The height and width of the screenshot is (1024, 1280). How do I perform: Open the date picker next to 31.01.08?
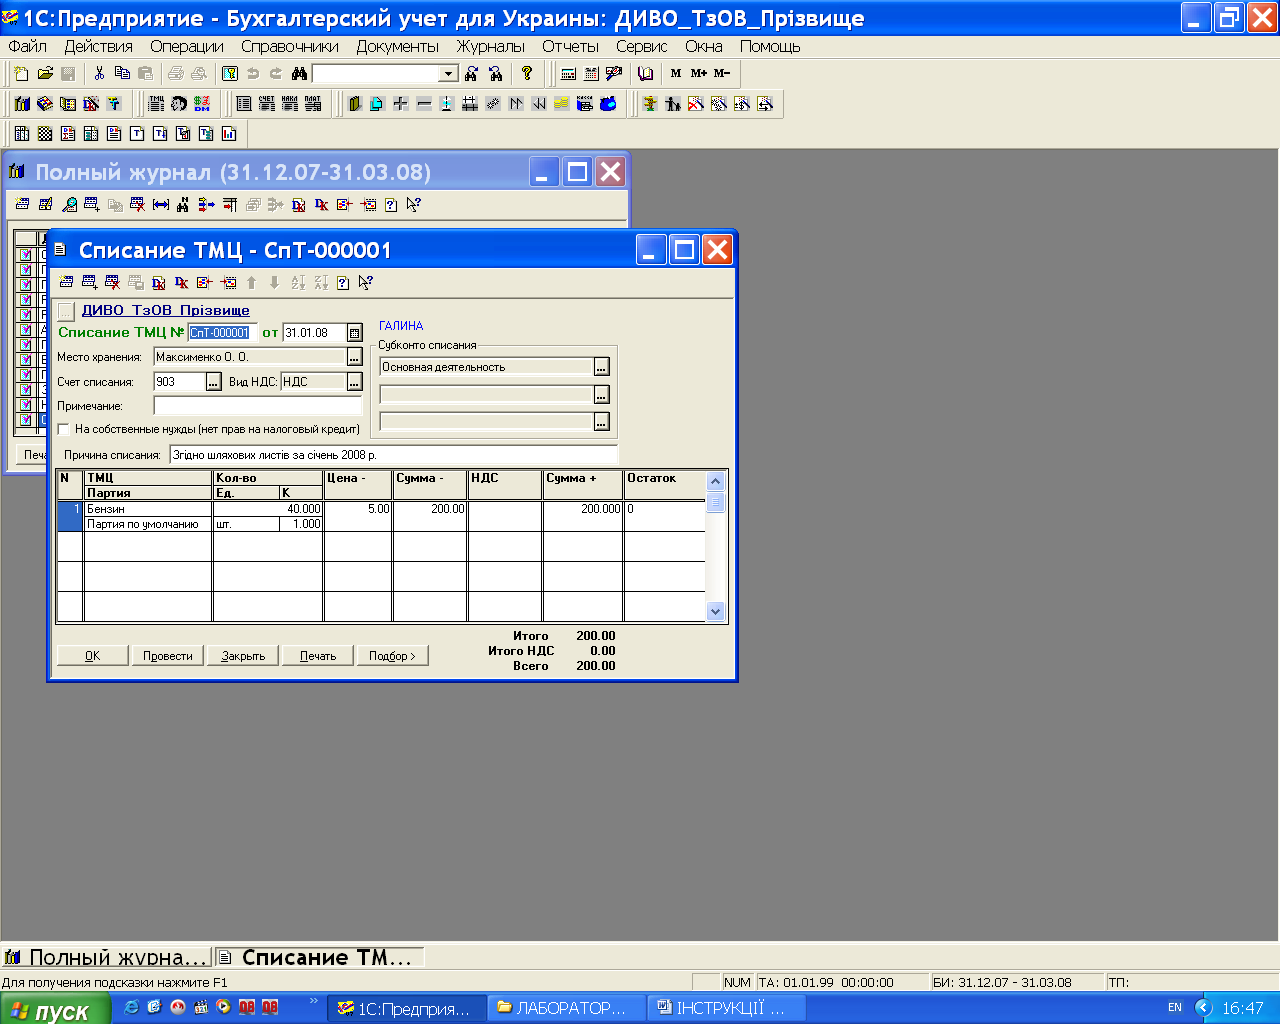(x=354, y=332)
